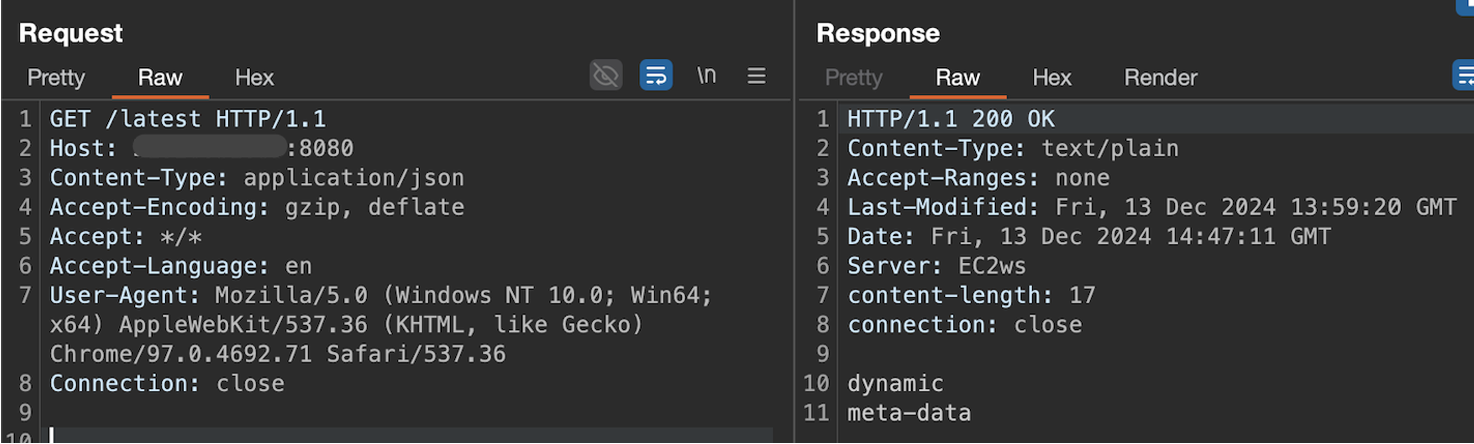Show non-printable characters in Request
The width and height of the screenshot is (1474, 444).
click(707, 76)
